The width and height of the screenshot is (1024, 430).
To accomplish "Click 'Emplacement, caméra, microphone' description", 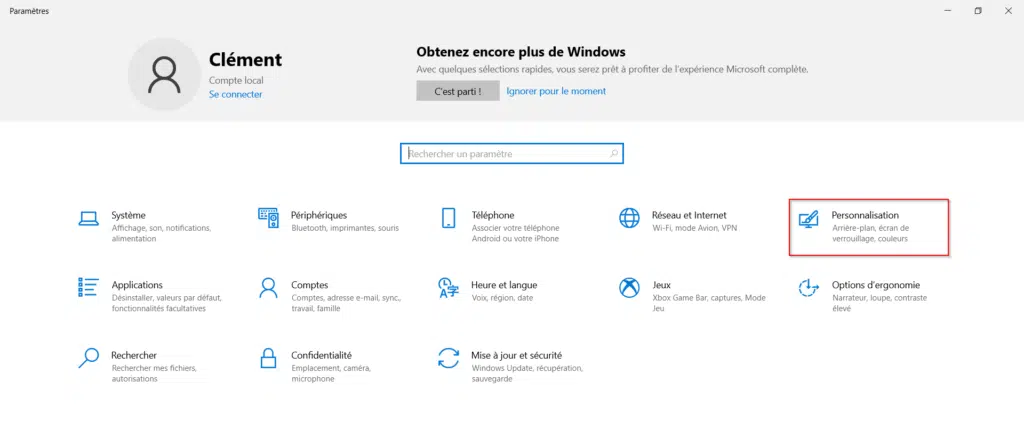I will coord(331,374).
